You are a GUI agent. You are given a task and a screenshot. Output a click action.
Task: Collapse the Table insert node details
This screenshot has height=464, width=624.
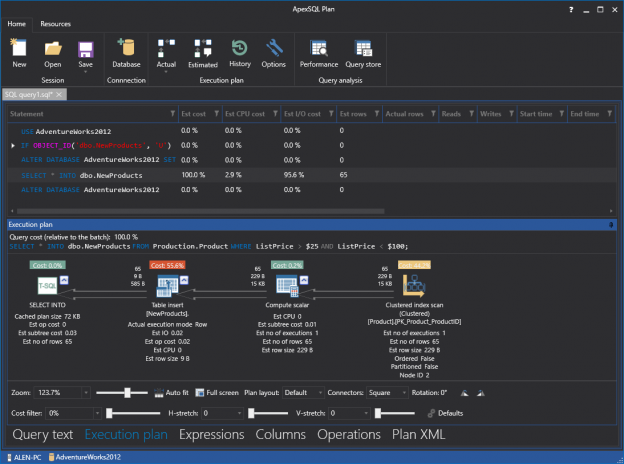[x=184, y=280]
